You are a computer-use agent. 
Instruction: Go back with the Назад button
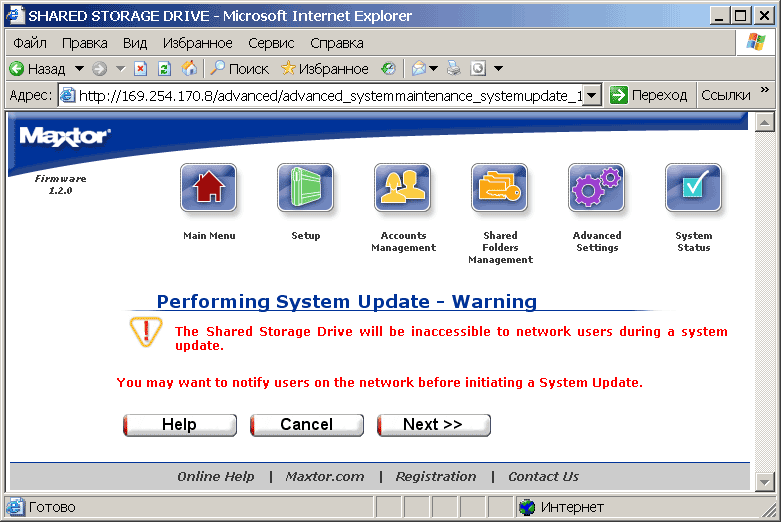(x=38, y=69)
